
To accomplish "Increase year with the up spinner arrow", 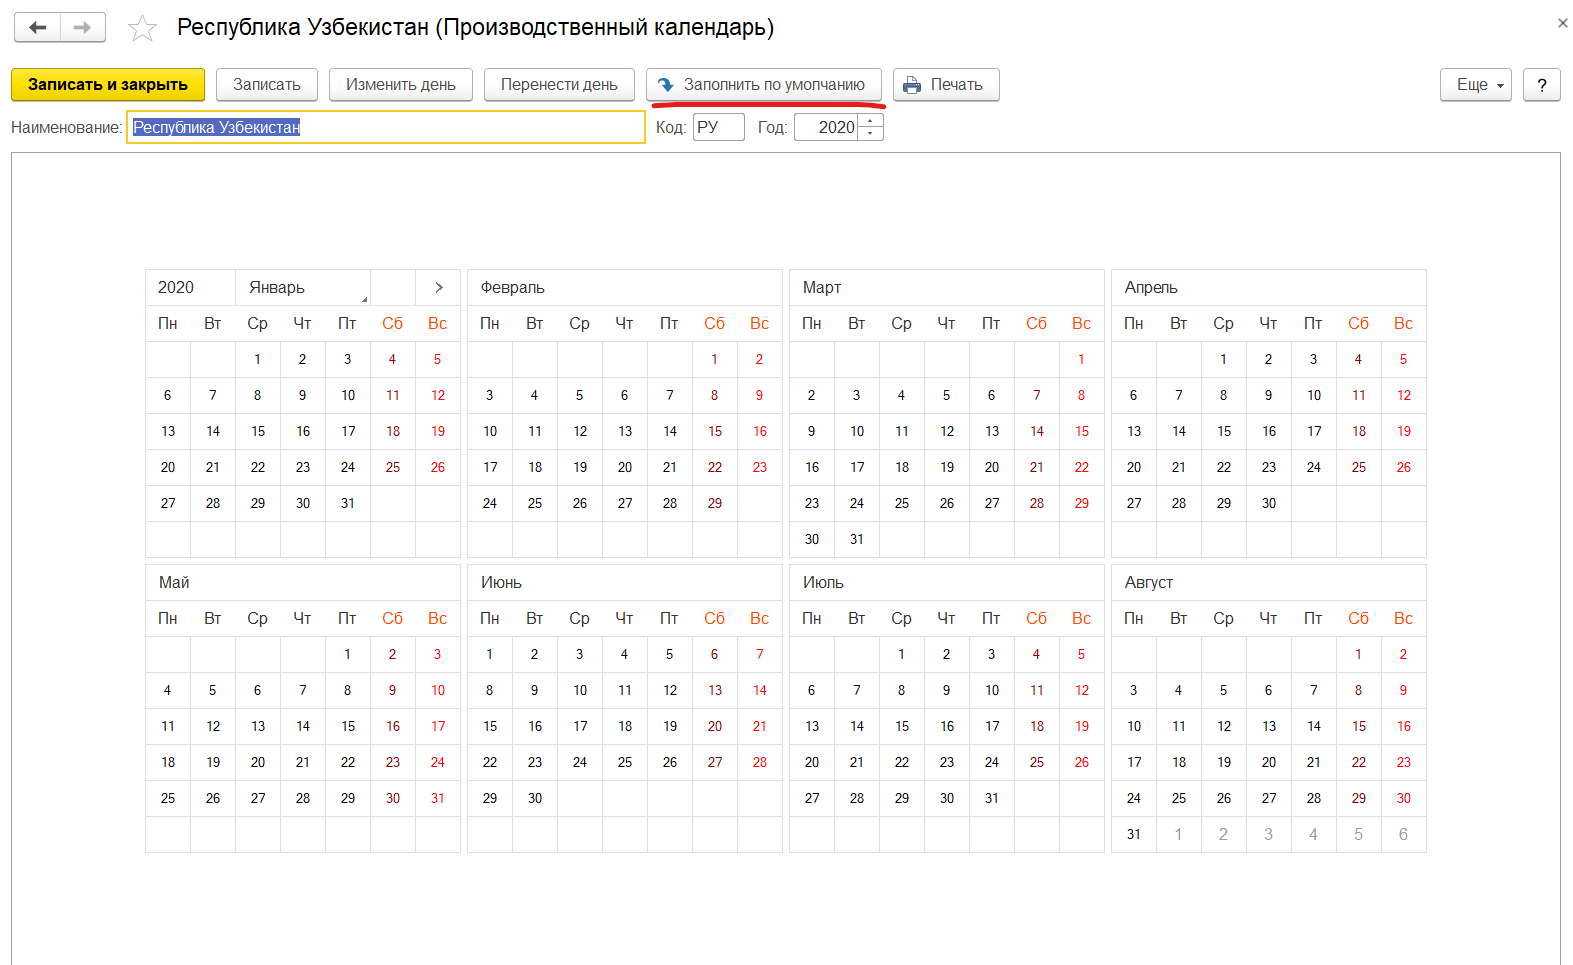I will (x=871, y=121).
